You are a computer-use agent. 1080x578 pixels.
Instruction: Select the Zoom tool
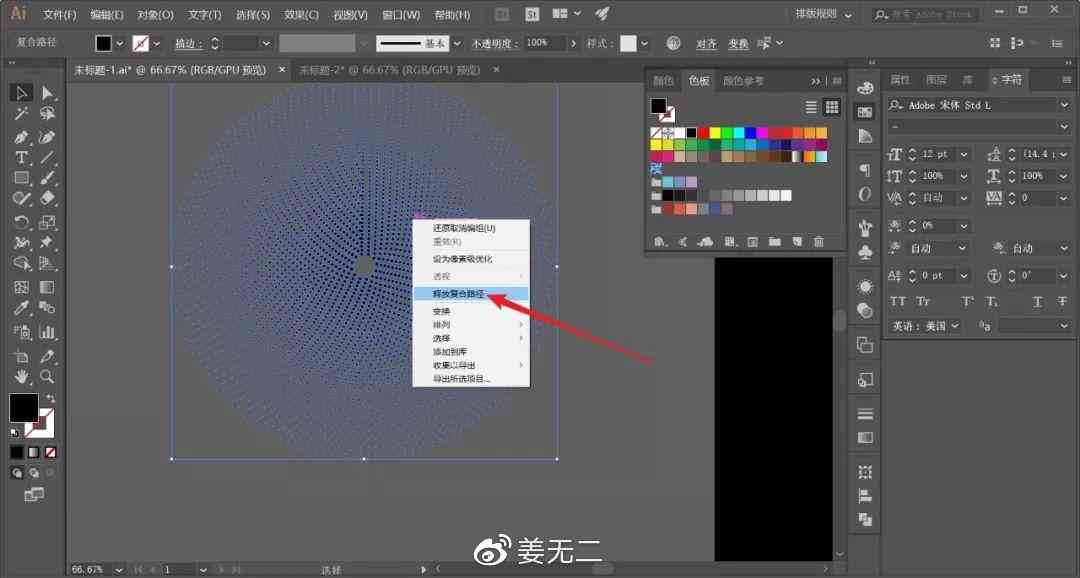pos(47,377)
